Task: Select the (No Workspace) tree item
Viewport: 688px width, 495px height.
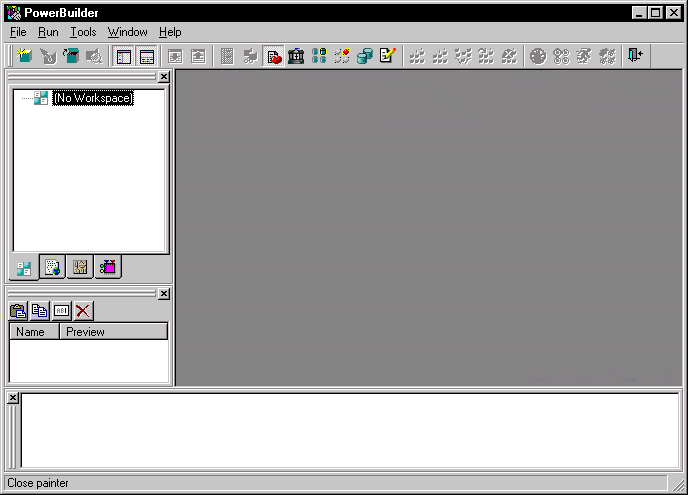Action: tap(93, 98)
